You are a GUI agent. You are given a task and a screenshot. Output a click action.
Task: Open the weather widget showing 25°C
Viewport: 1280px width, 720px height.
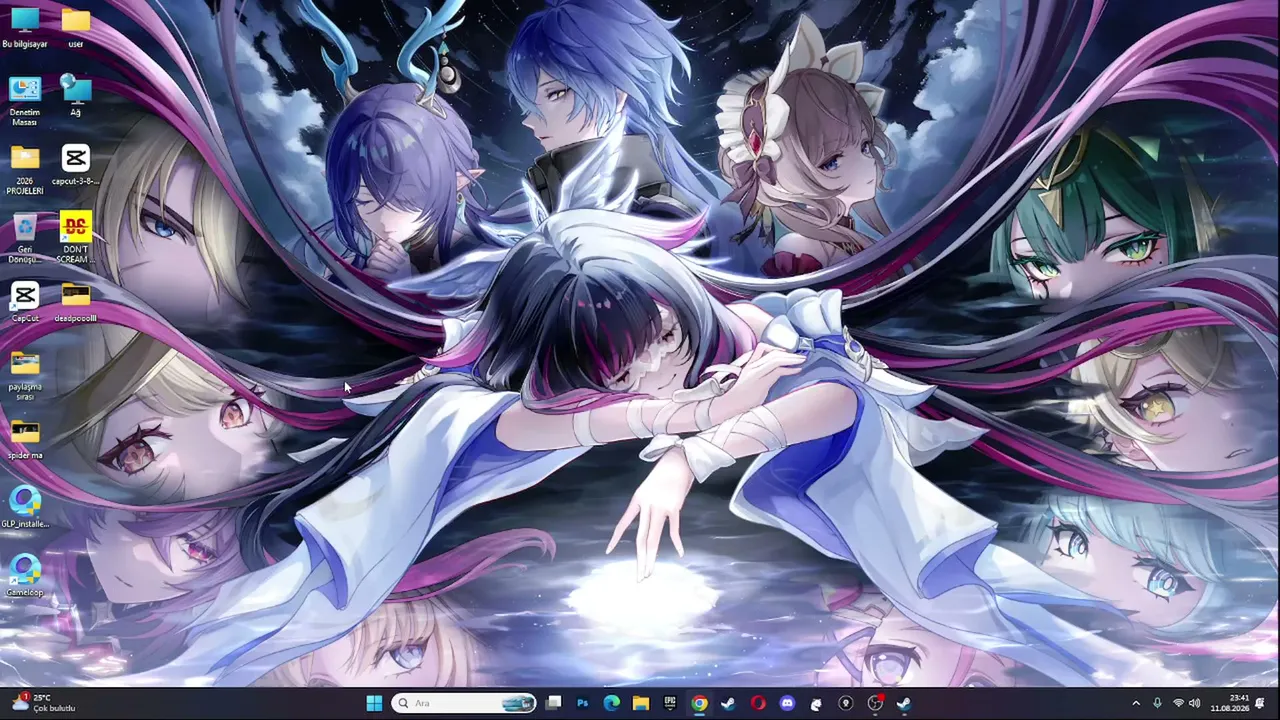click(x=42, y=703)
